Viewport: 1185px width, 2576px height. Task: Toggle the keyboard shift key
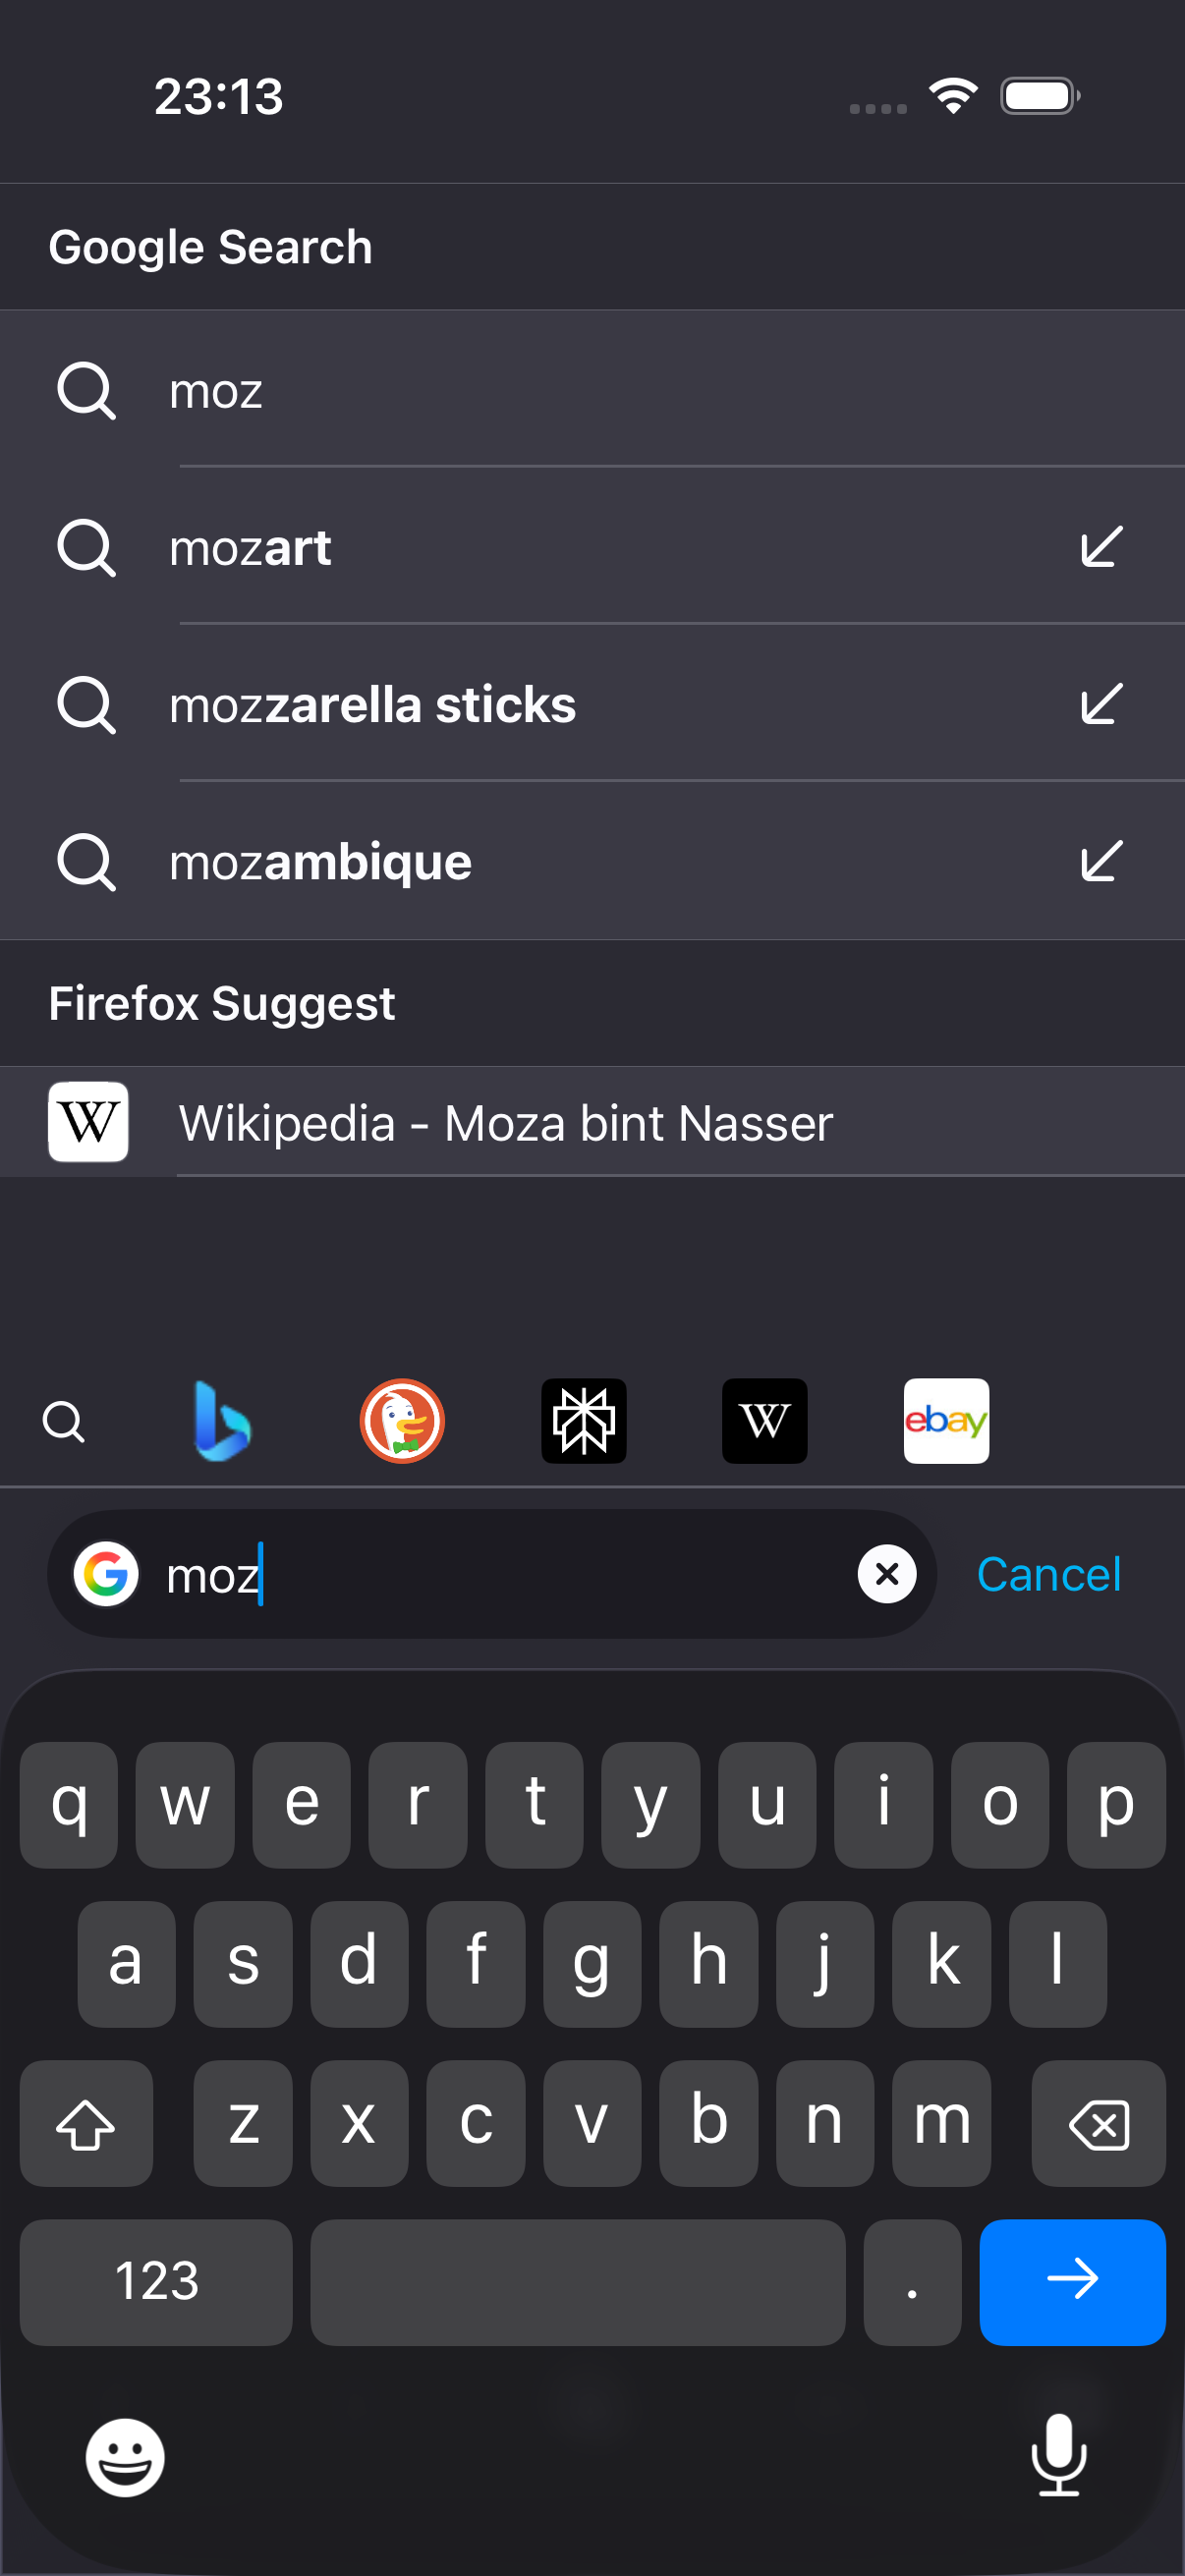click(86, 2122)
